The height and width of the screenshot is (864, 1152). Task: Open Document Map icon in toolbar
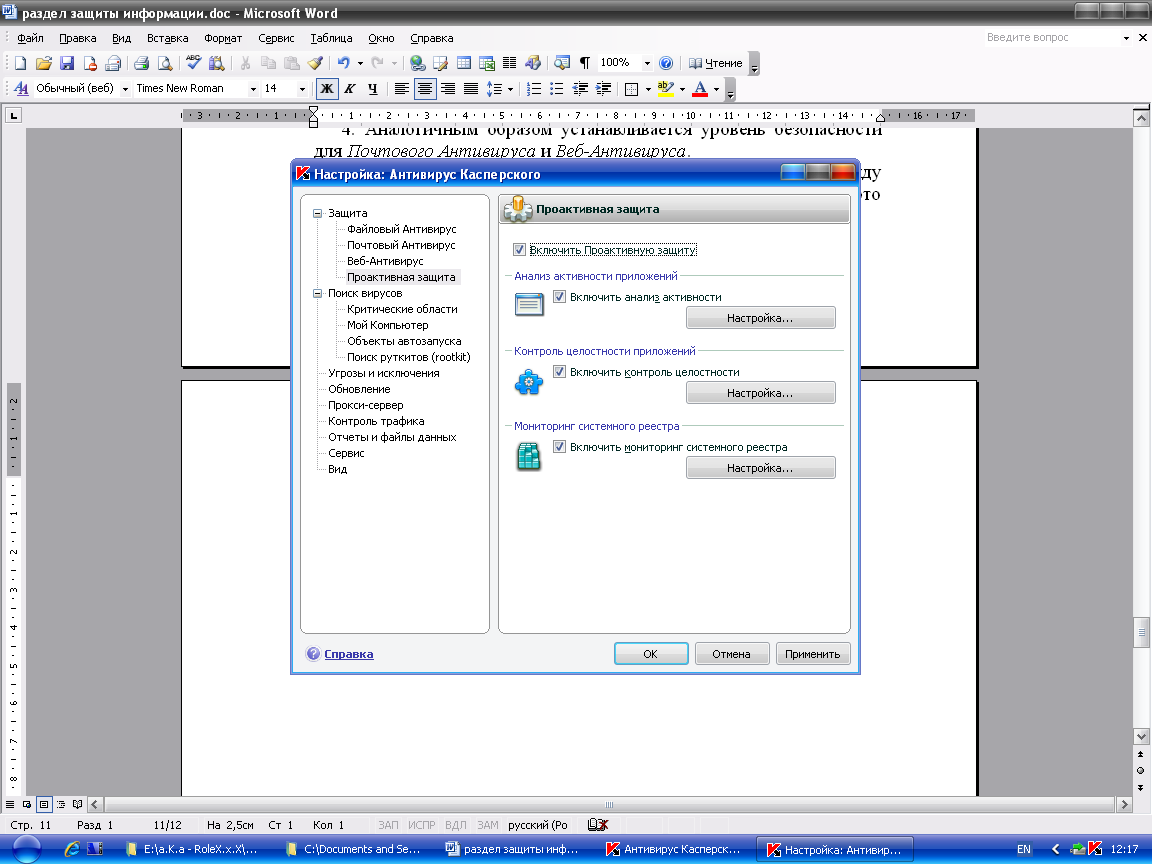562,63
